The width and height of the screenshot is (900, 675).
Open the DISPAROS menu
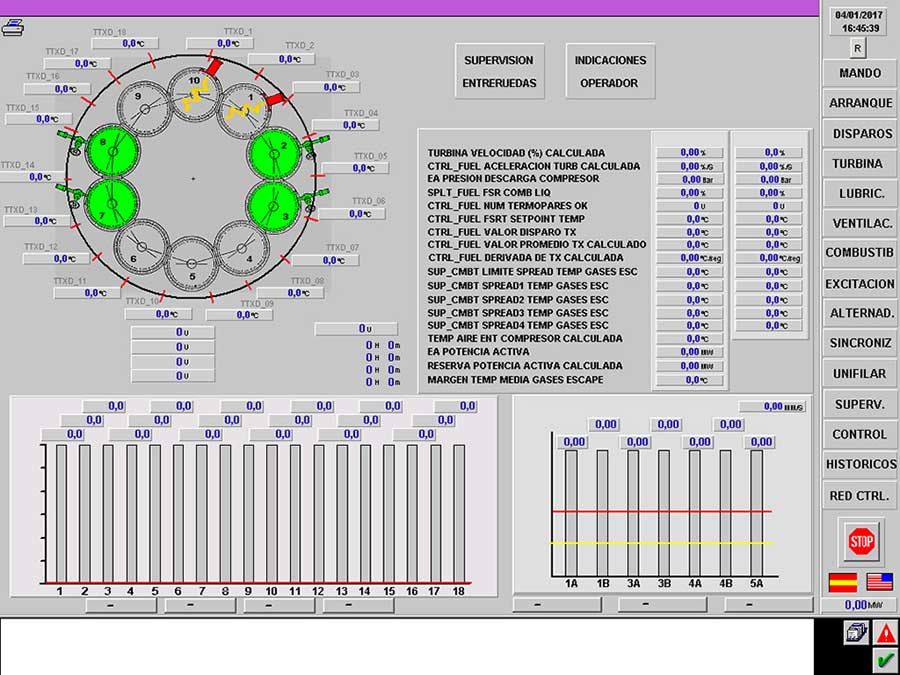pos(859,134)
